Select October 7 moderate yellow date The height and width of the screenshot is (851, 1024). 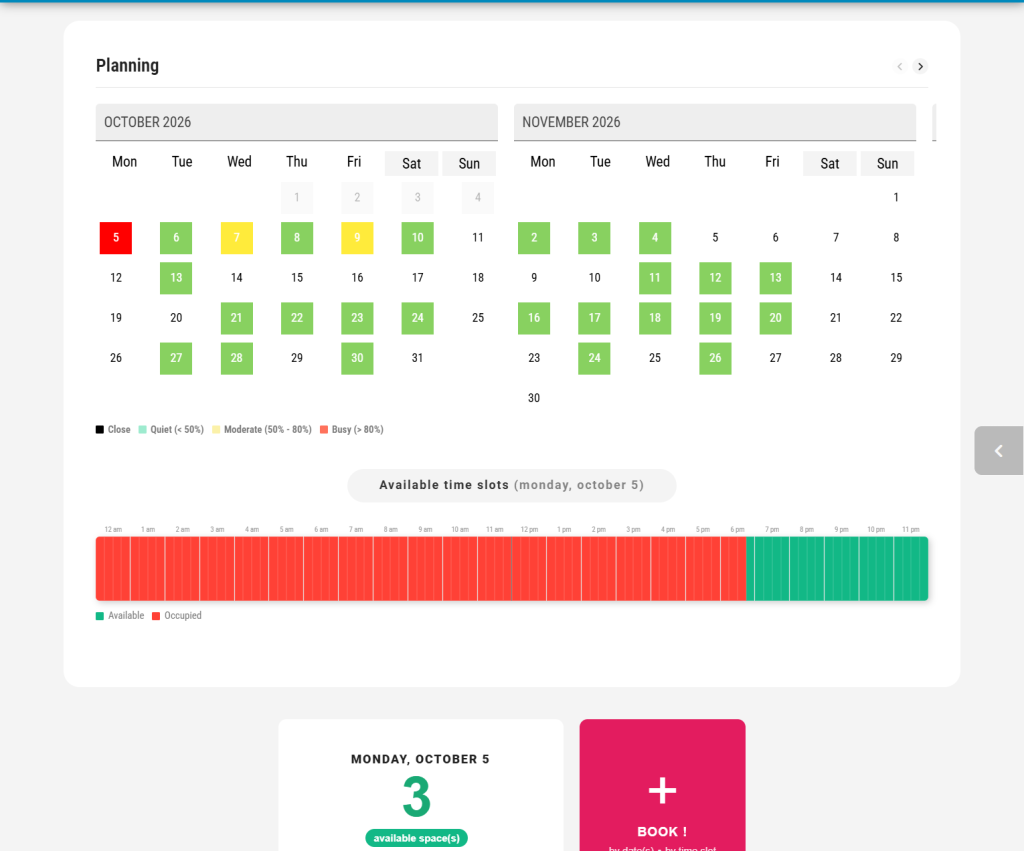point(236,238)
